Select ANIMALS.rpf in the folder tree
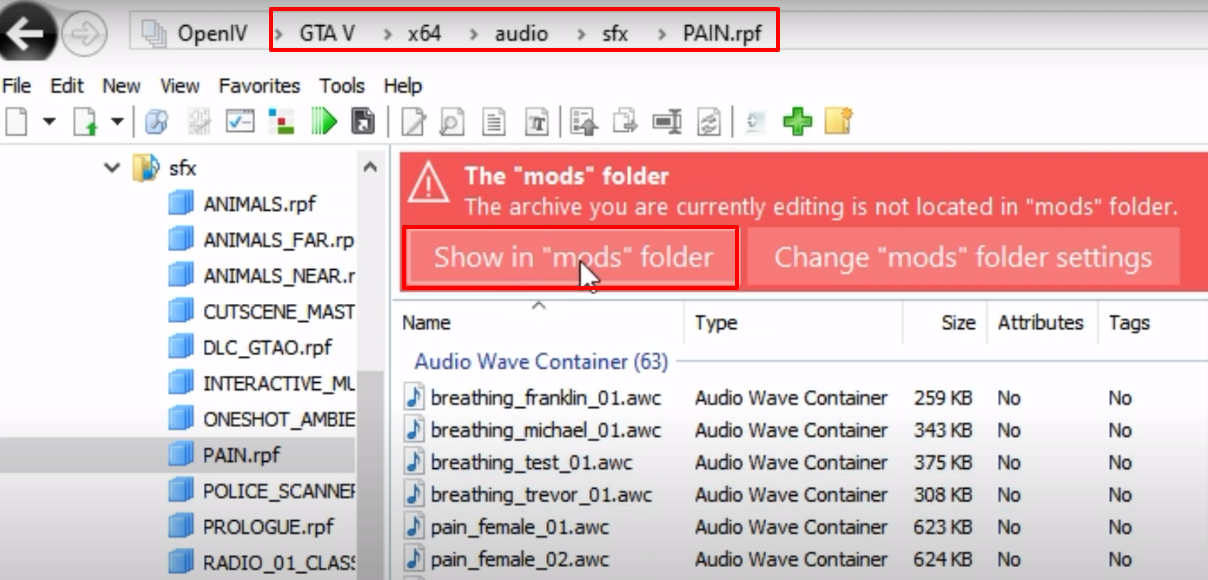Screen dimensions: 1208x580 click(259, 204)
